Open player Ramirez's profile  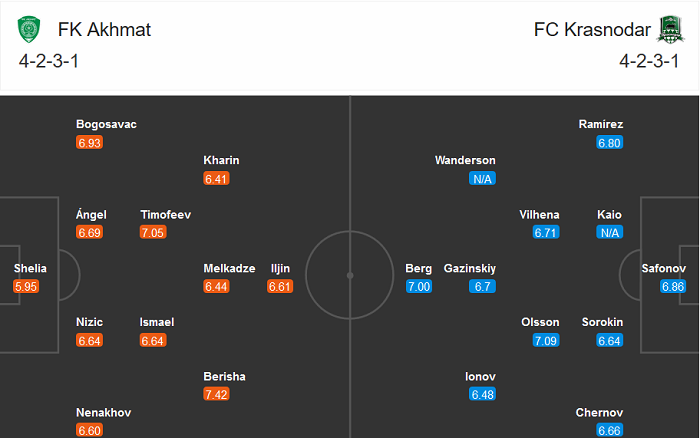point(601,124)
